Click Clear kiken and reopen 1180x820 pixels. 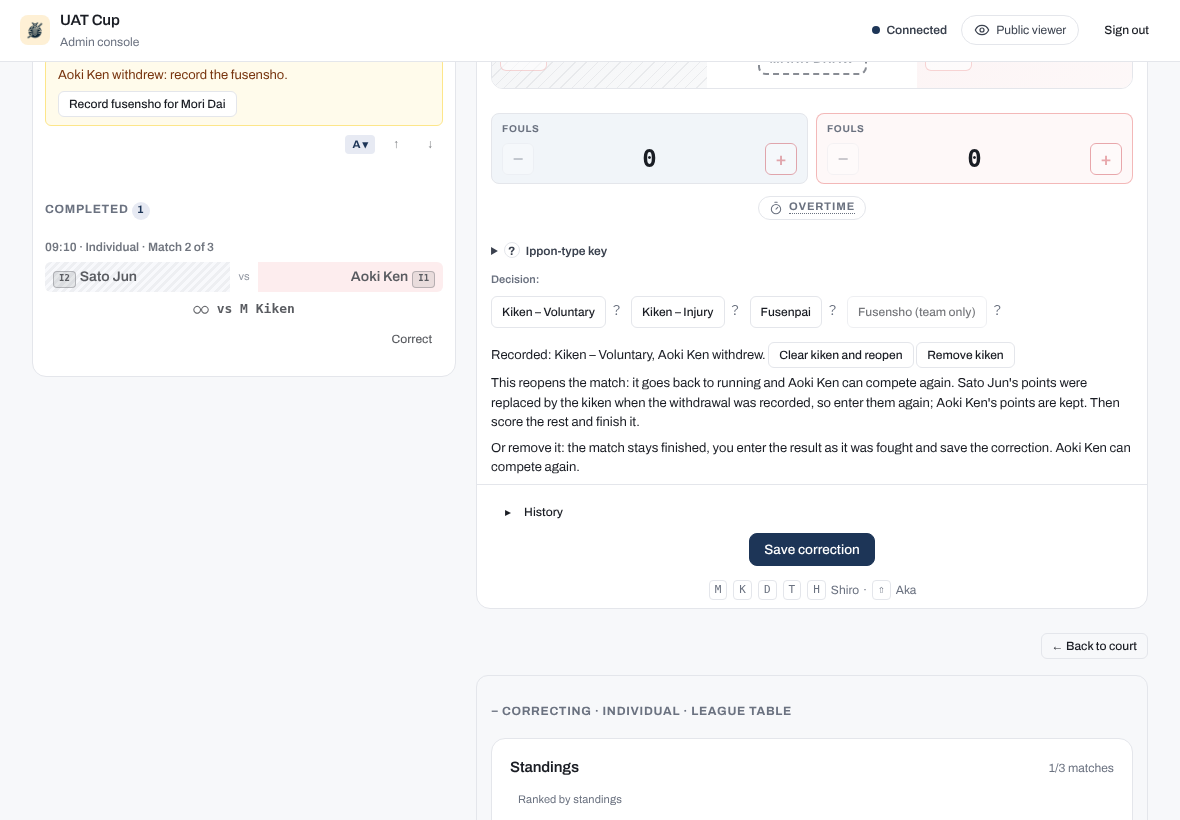click(x=841, y=355)
